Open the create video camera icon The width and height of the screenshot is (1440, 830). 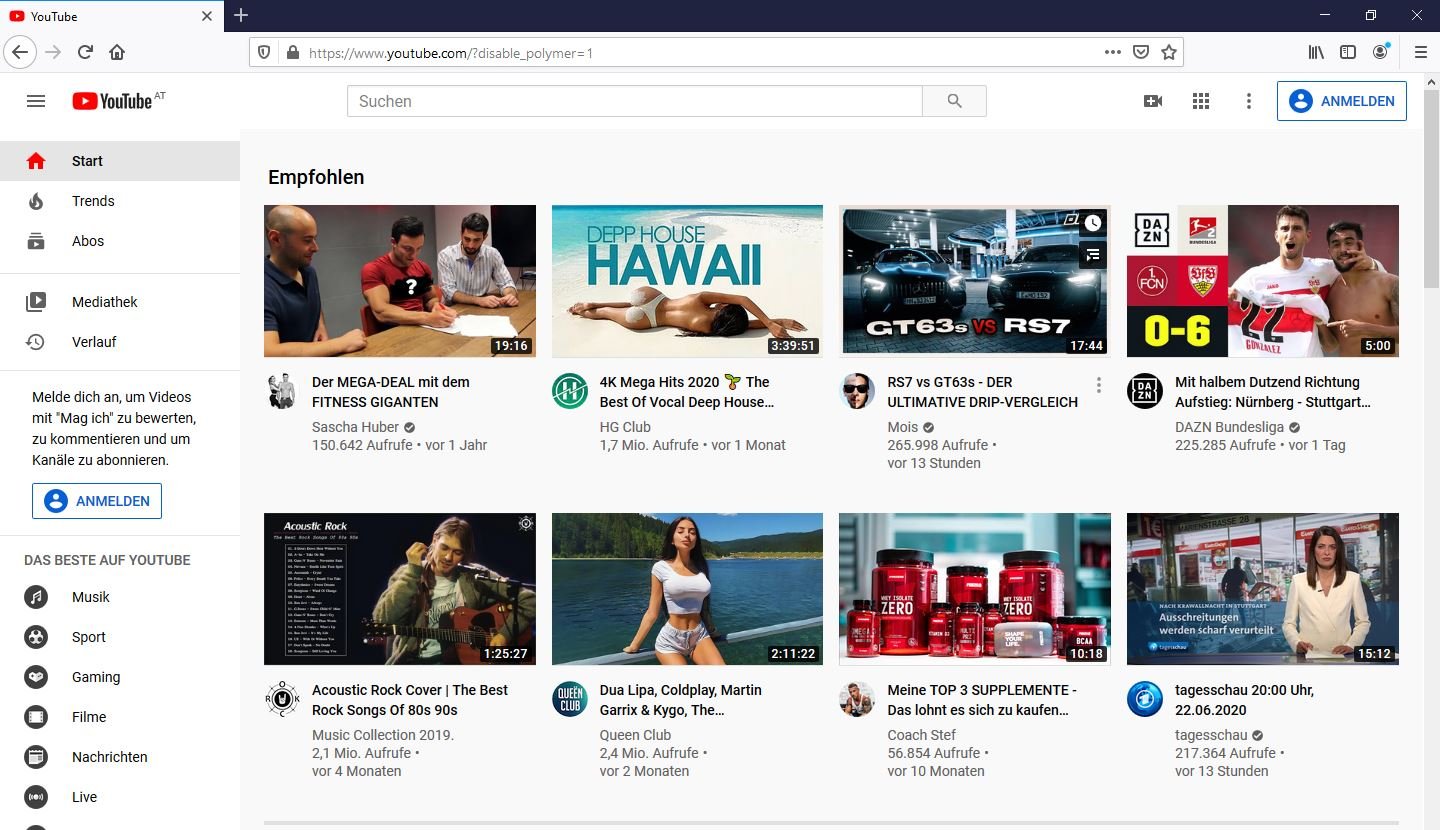click(x=1153, y=101)
